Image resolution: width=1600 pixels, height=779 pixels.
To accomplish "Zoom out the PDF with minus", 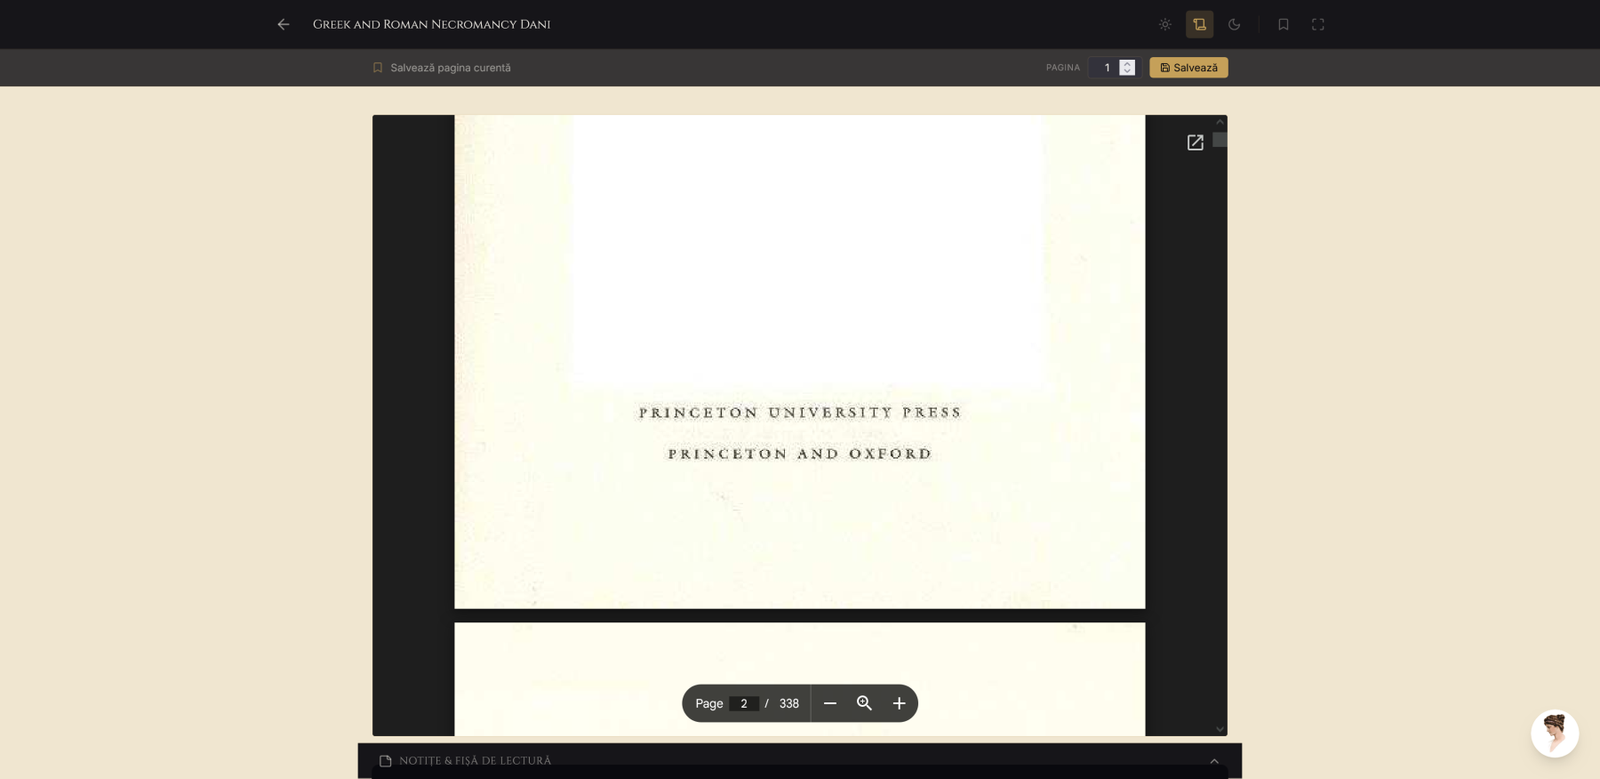I will tap(830, 703).
